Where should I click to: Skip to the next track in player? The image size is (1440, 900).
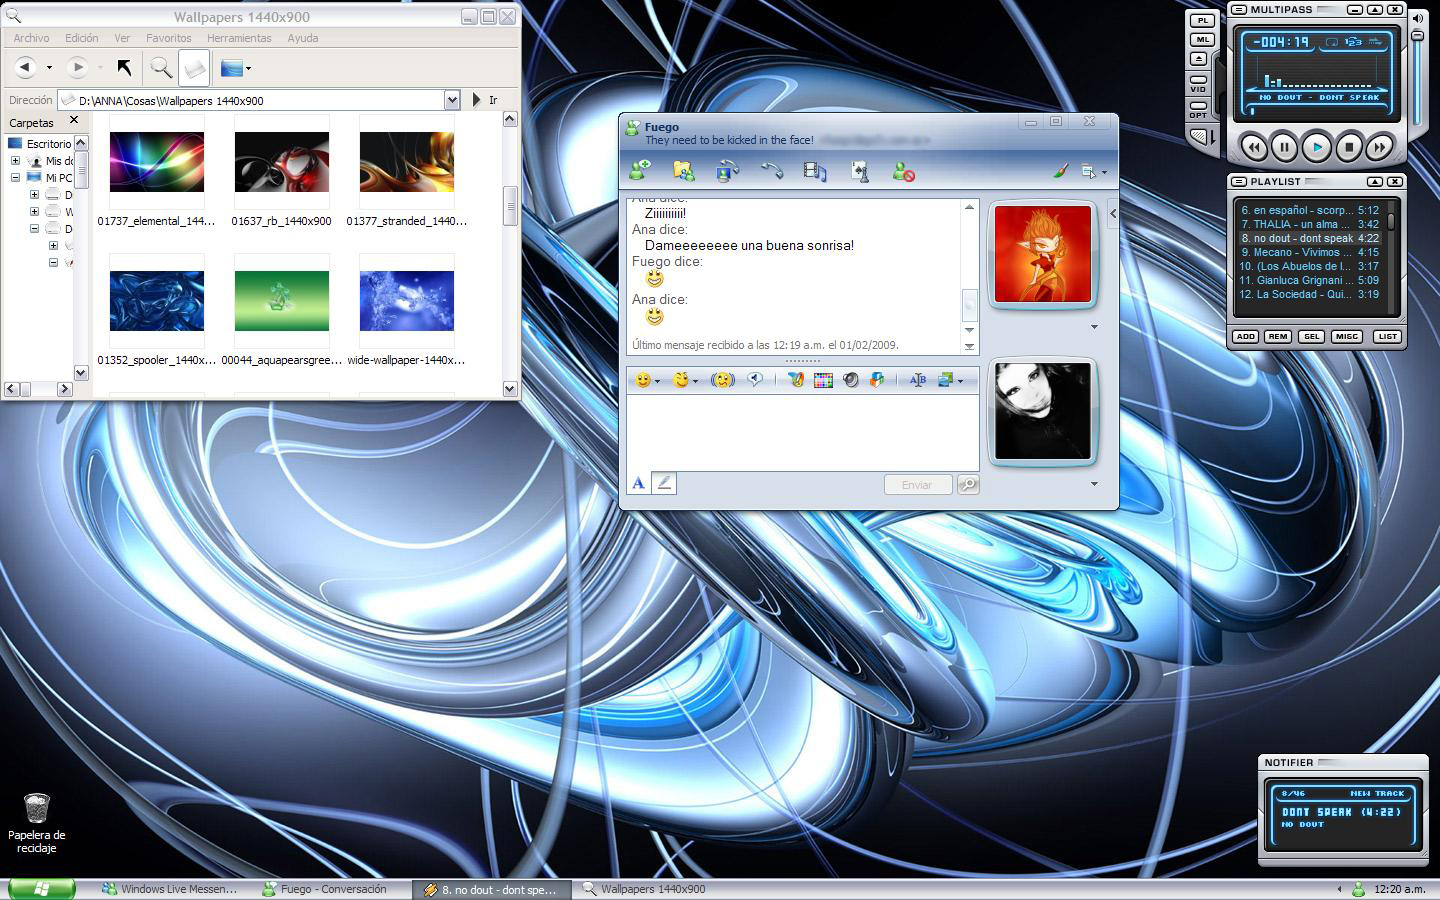click(x=1380, y=147)
